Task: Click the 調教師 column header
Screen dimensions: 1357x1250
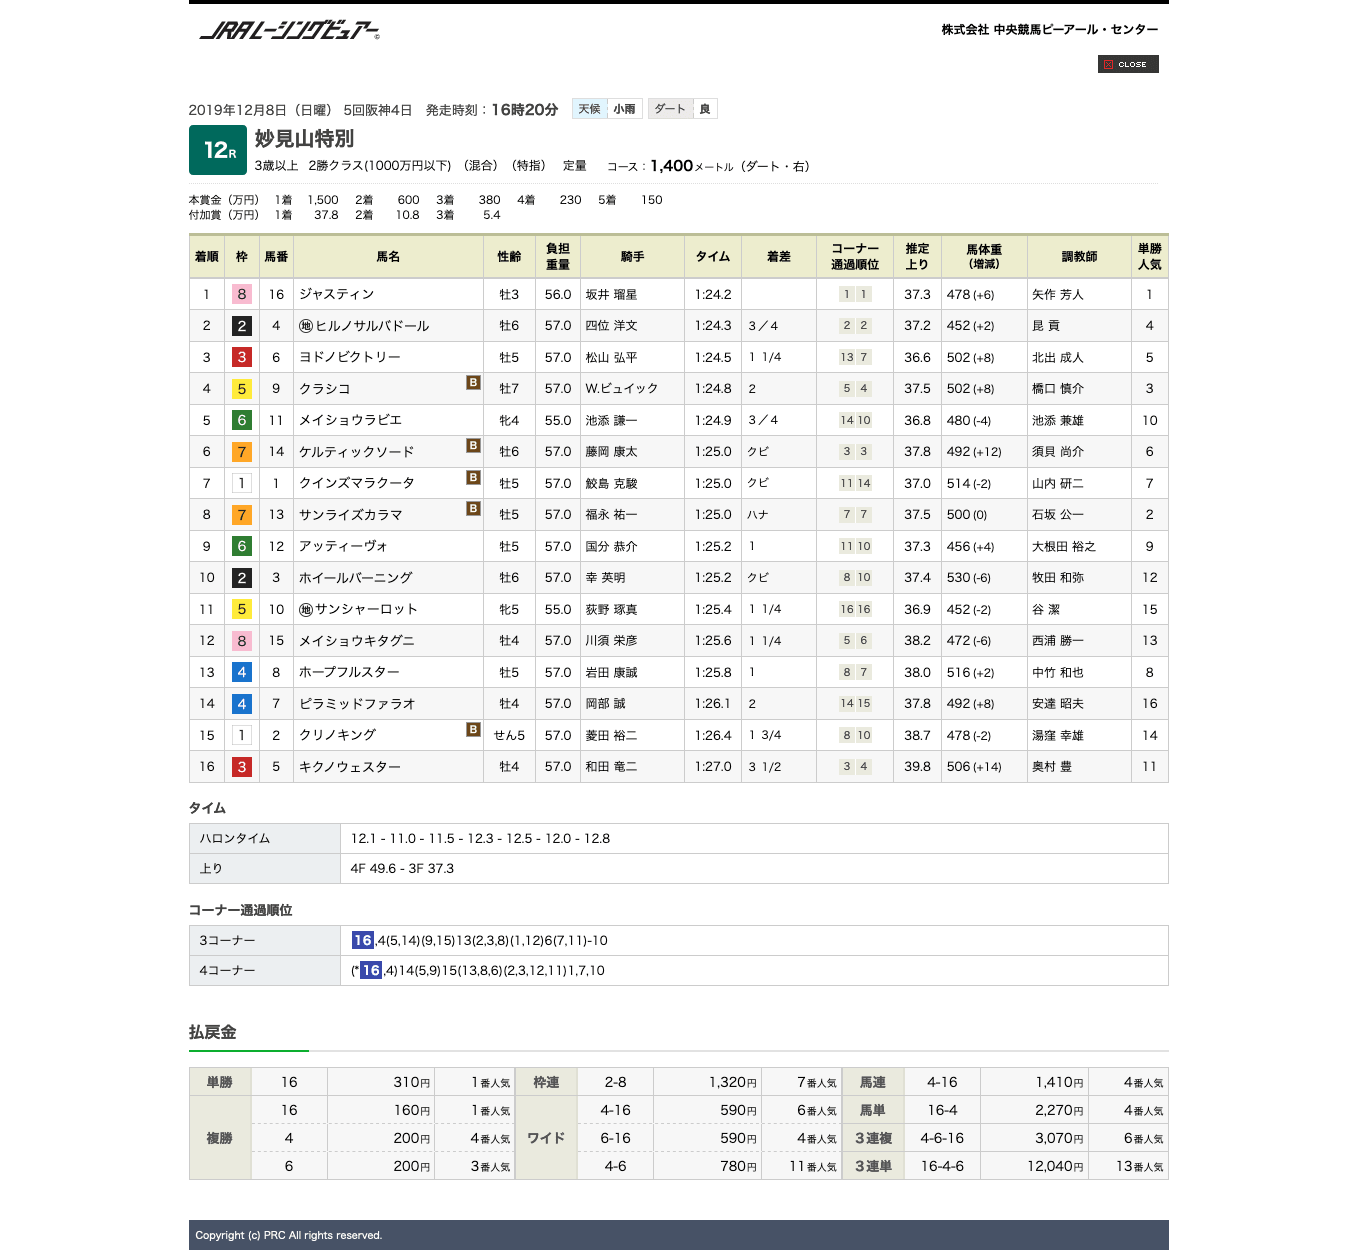Action: (x=1079, y=257)
